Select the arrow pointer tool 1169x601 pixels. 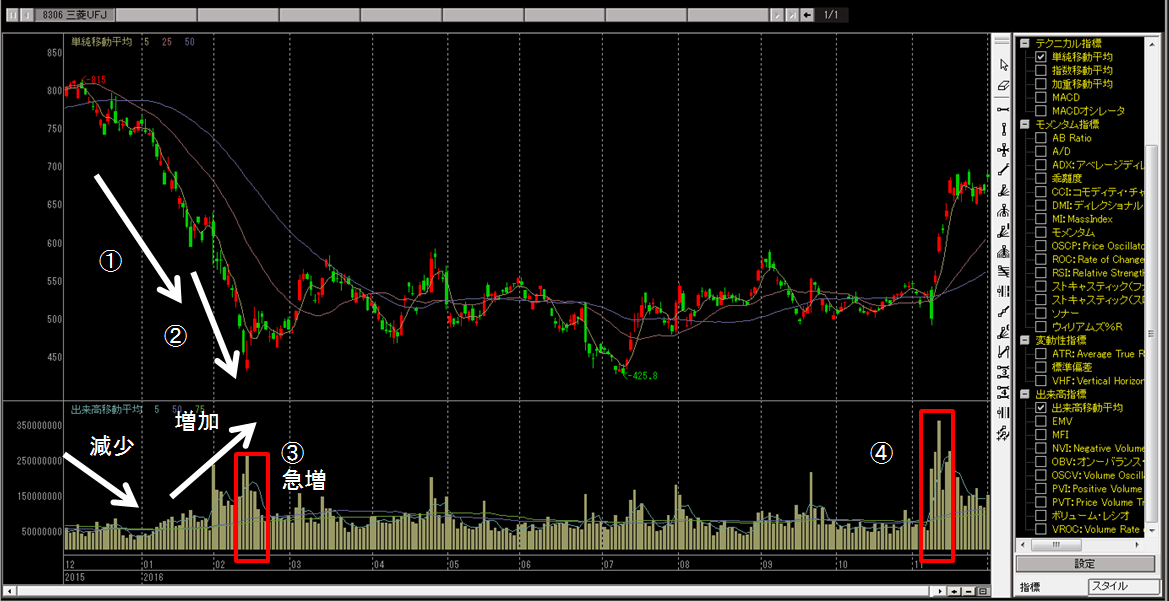[x=1003, y=65]
